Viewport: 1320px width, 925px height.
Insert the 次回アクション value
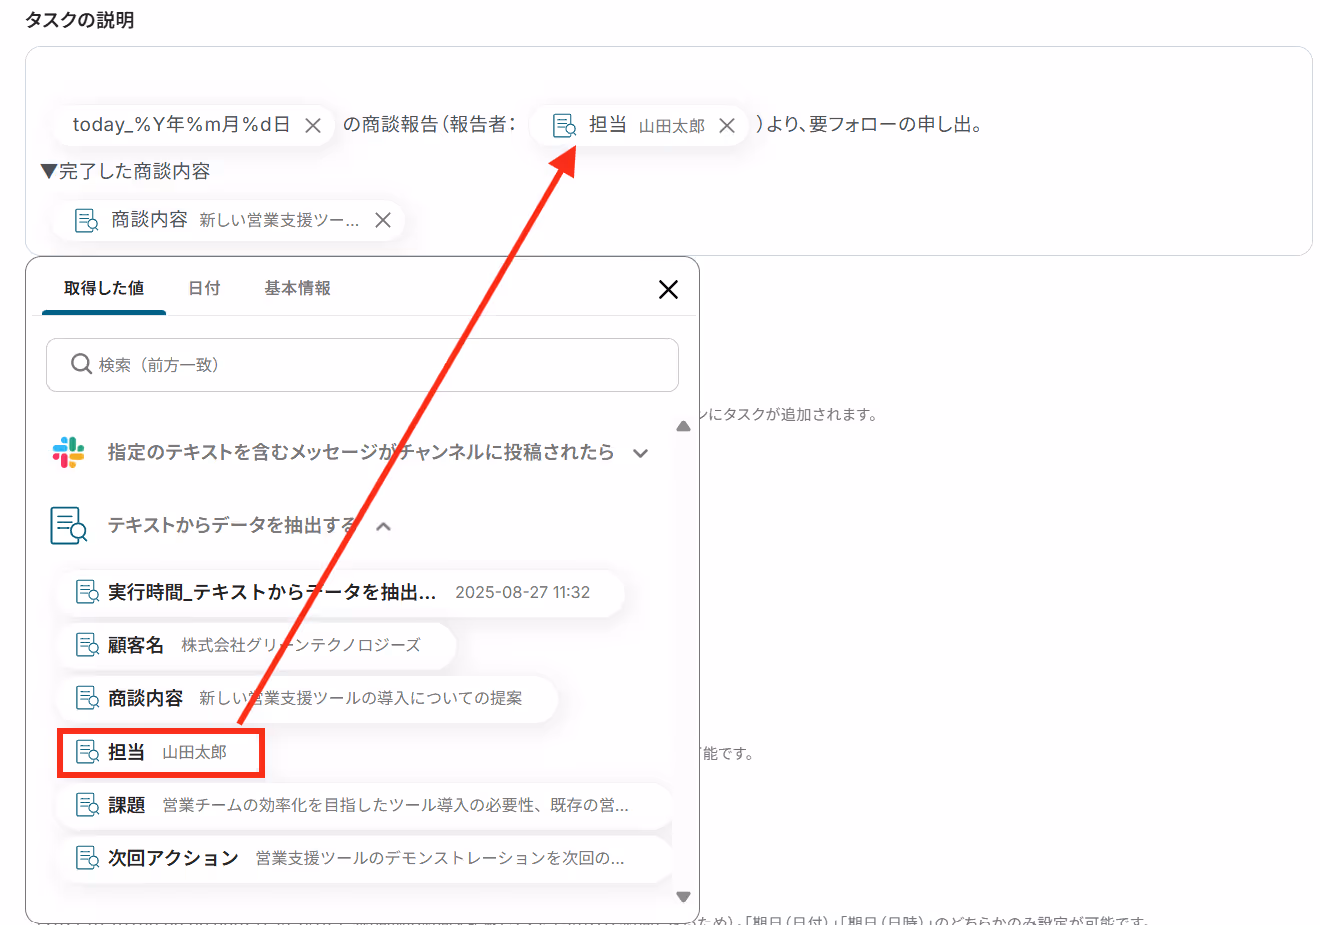click(x=364, y=858)
